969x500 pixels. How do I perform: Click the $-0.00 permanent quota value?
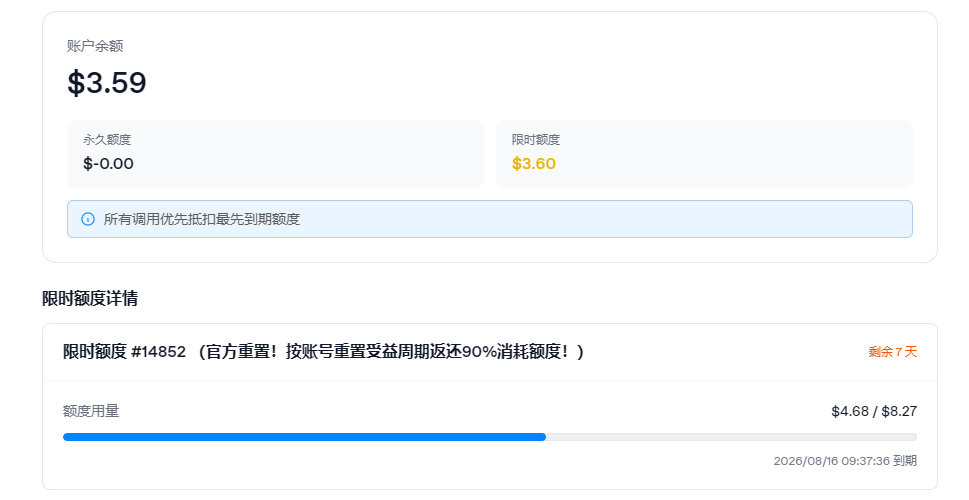pyautogui.click(x=108, y=164)
